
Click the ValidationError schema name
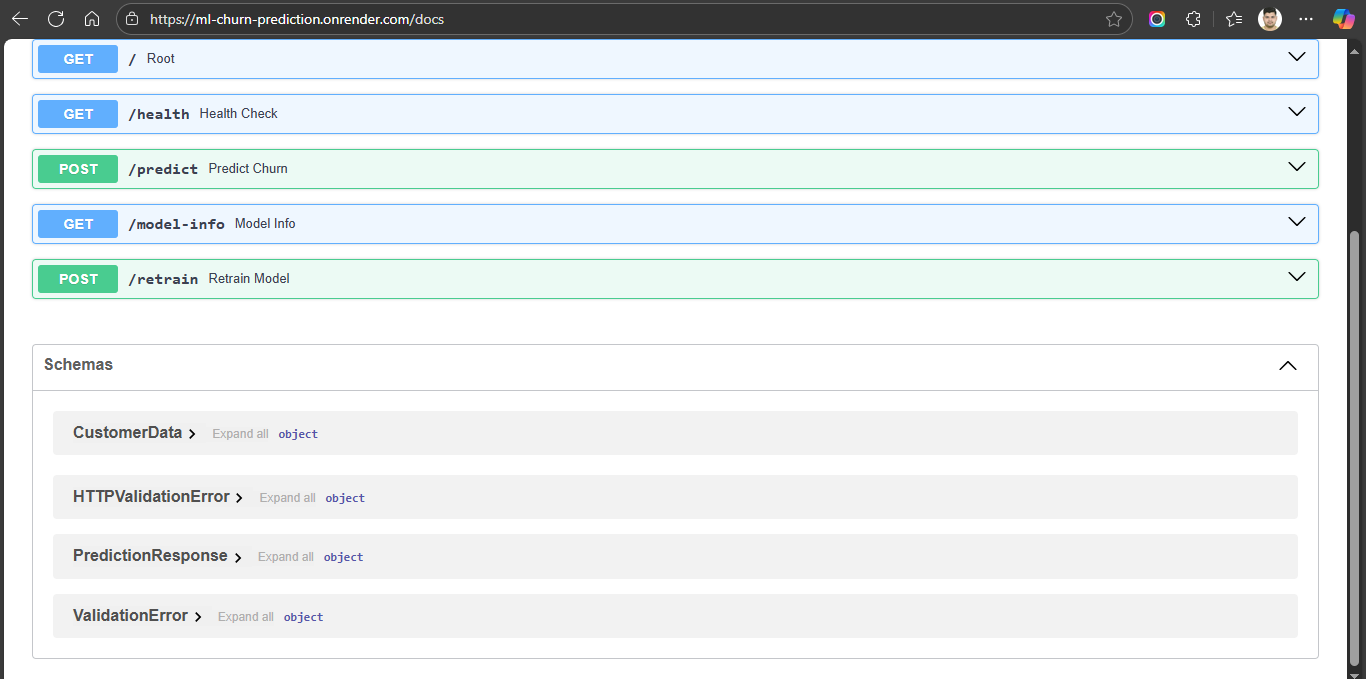130,616
